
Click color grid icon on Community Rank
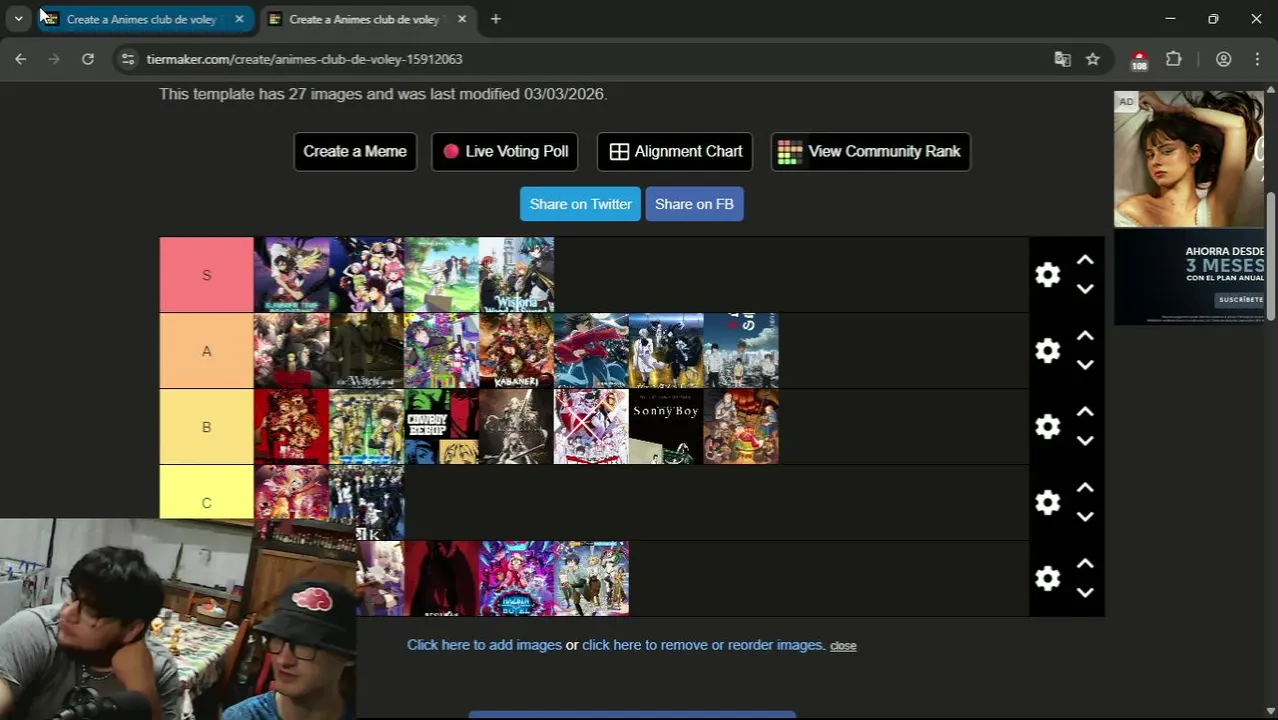point(790,152)
